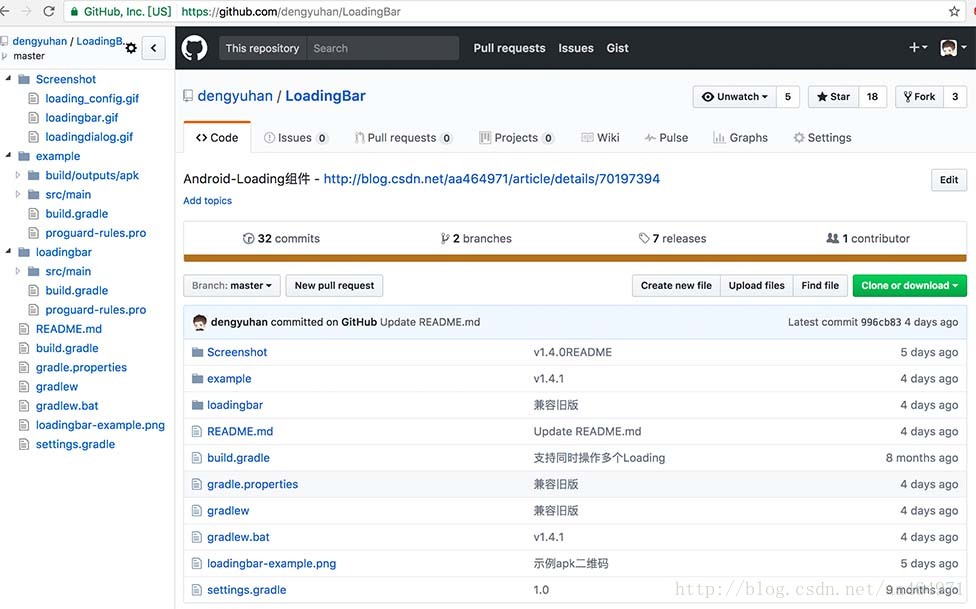Switch to the Code tab
The image size is (976, 609).
pyautogui.click(x=217, y=138)
